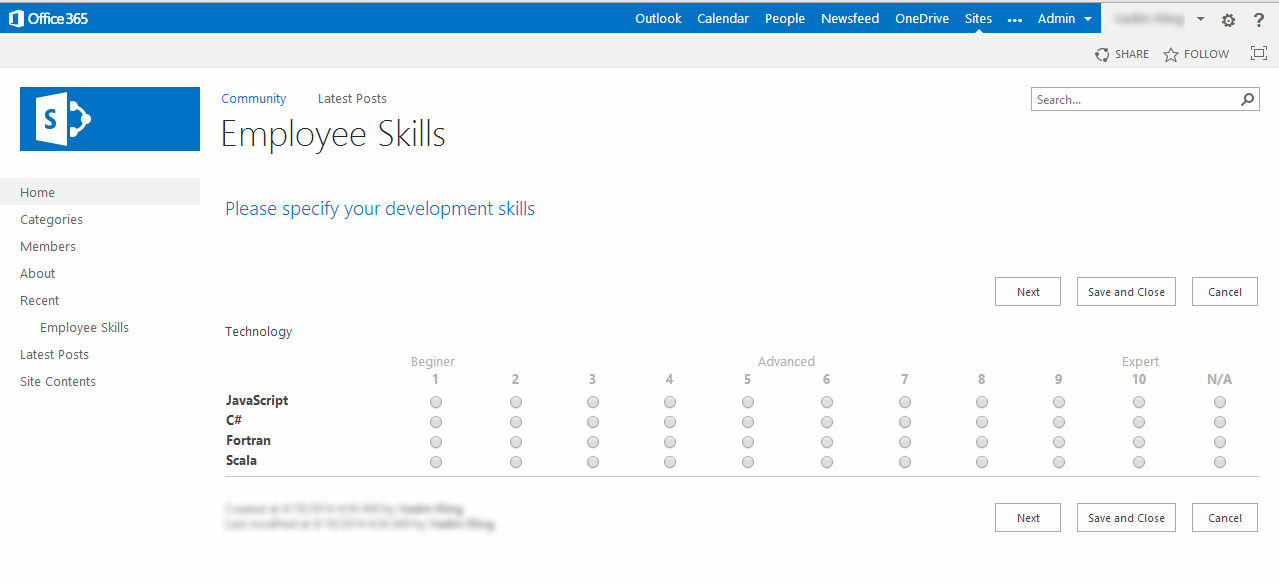
Task: Select skill level 5 for JavaScript
Action: pos(747,401)
